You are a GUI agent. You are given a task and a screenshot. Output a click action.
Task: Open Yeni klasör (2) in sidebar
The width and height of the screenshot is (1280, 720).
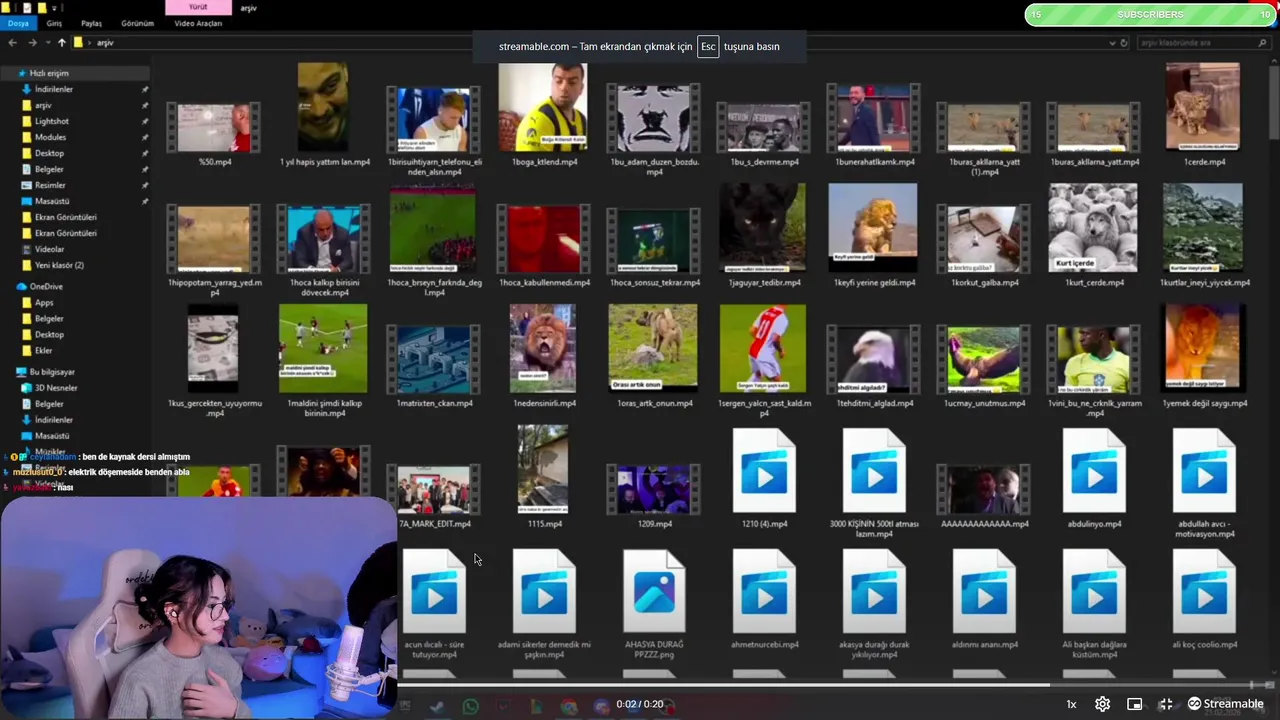coord(59,265)
